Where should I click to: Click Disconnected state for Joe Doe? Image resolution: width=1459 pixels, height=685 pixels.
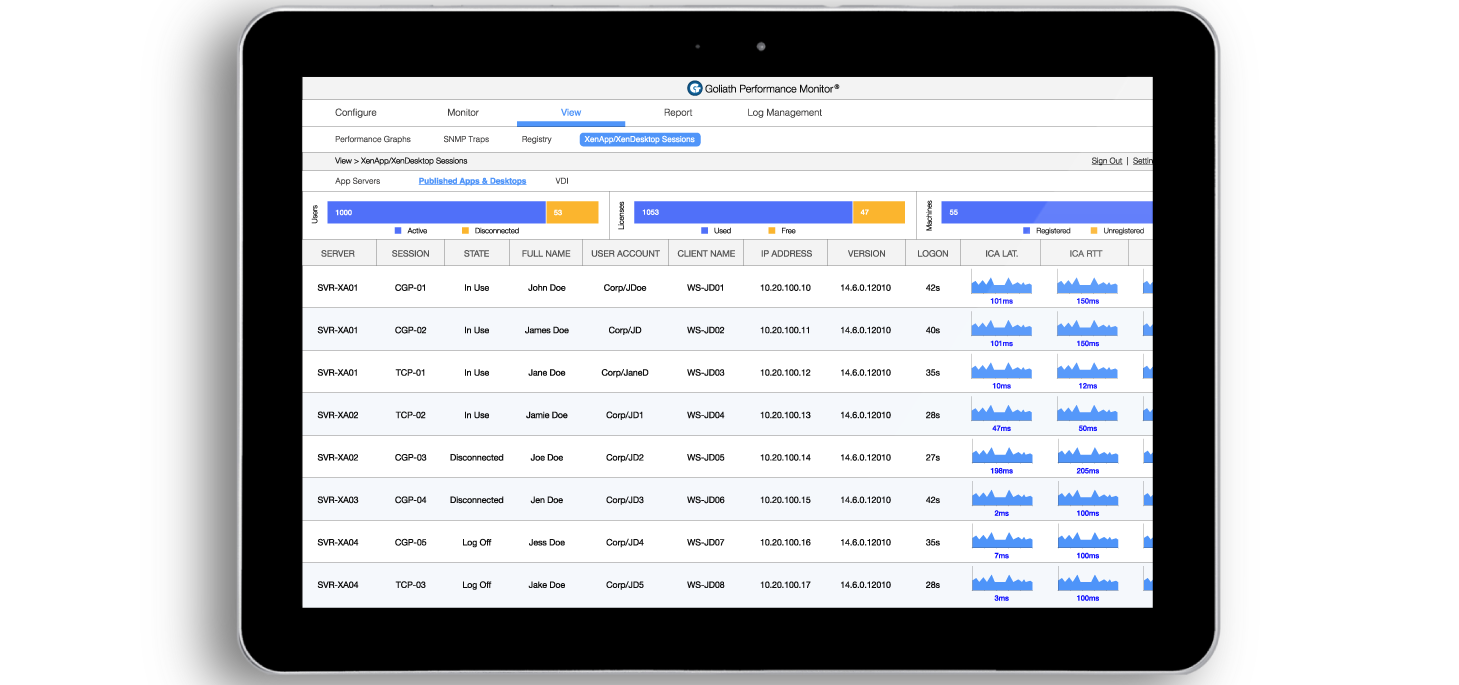pyautogui.click(x=477, y=458)
